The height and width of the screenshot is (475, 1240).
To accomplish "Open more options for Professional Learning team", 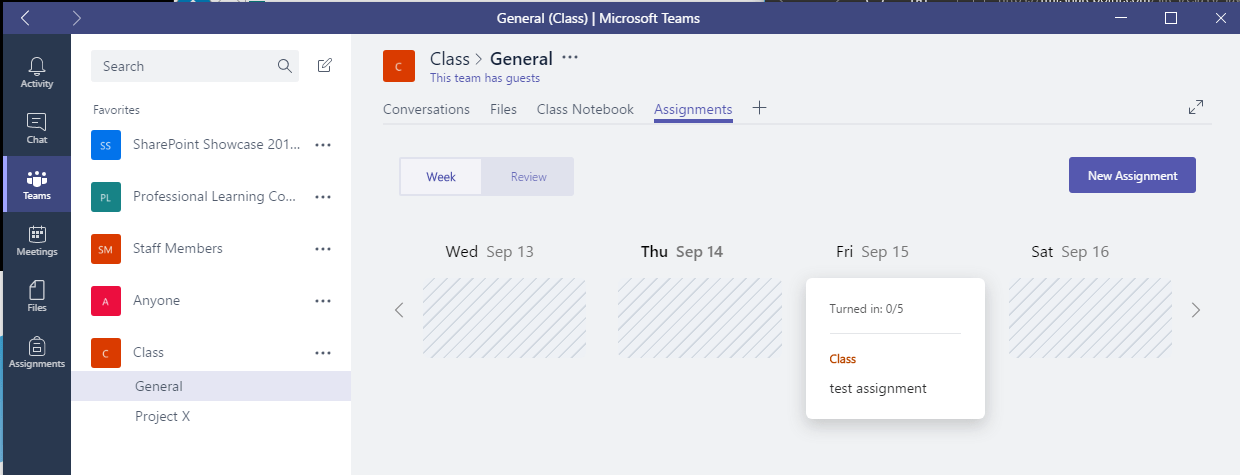I will click(x=323, y=197).
